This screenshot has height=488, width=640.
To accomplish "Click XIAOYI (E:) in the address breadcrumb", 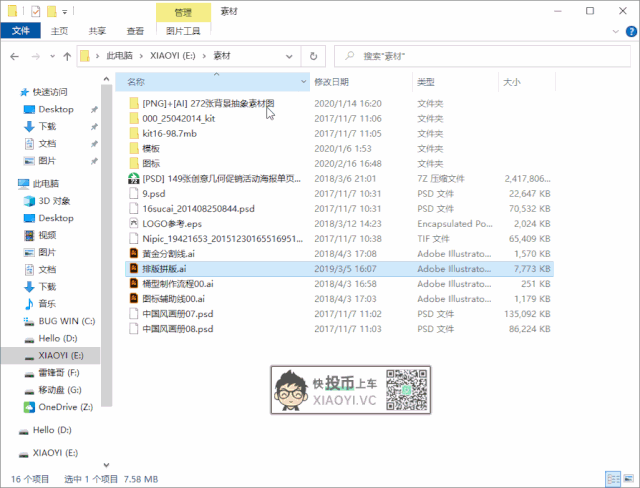I will click(173, 56).
